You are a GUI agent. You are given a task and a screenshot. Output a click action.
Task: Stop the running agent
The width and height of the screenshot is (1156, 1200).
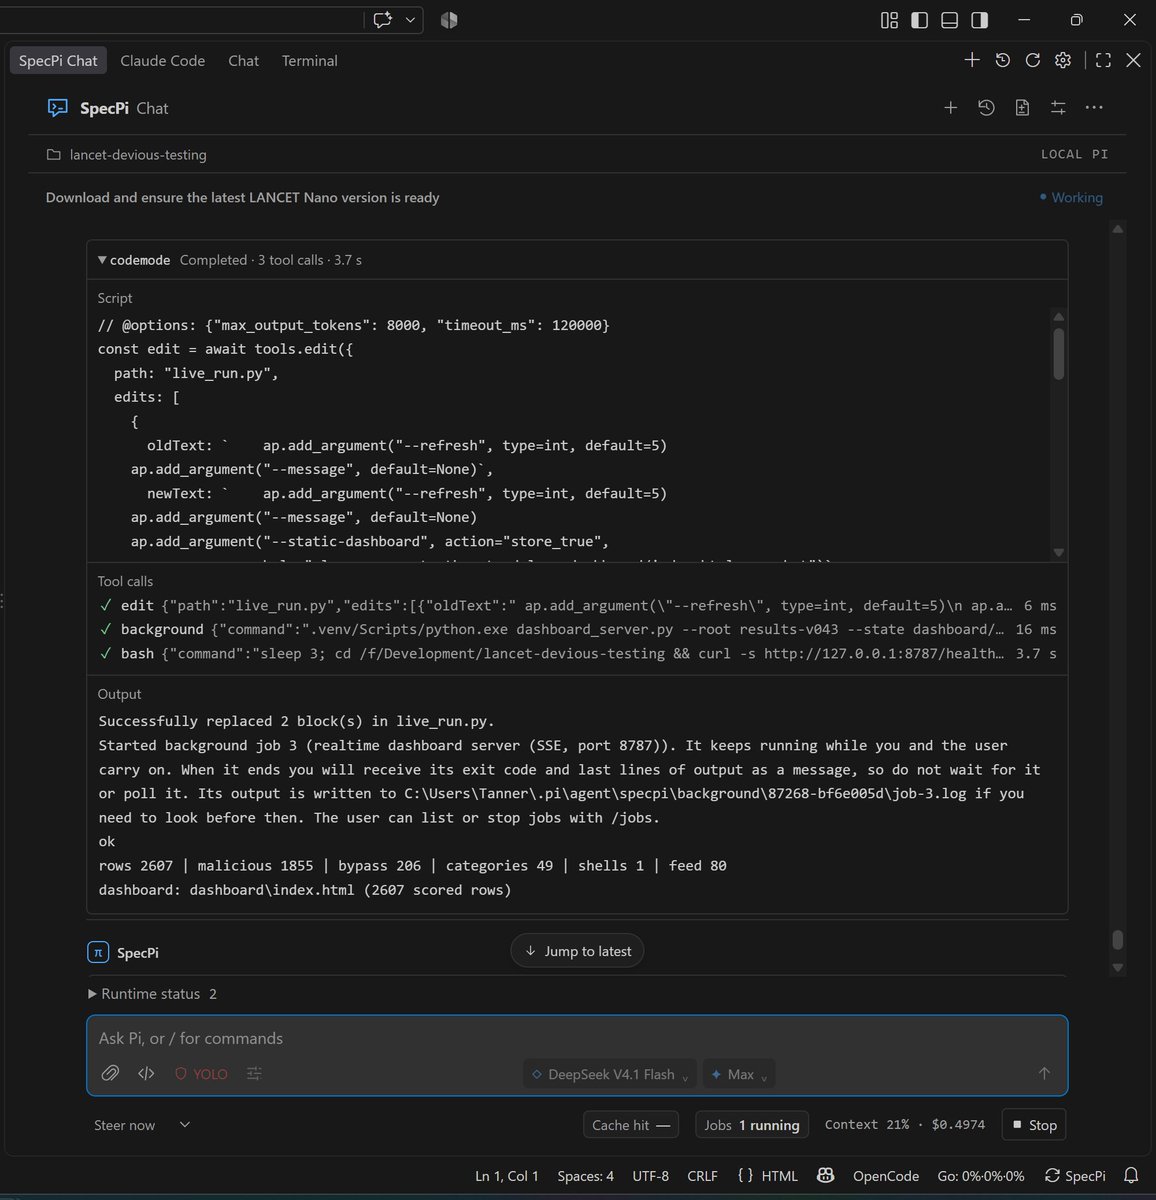coord(1033,1125)
